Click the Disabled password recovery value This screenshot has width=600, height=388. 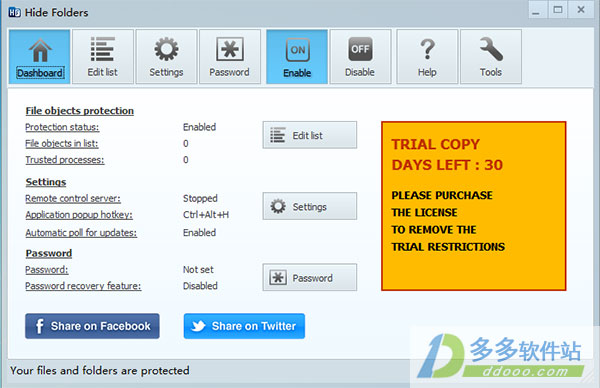[200, 286]
